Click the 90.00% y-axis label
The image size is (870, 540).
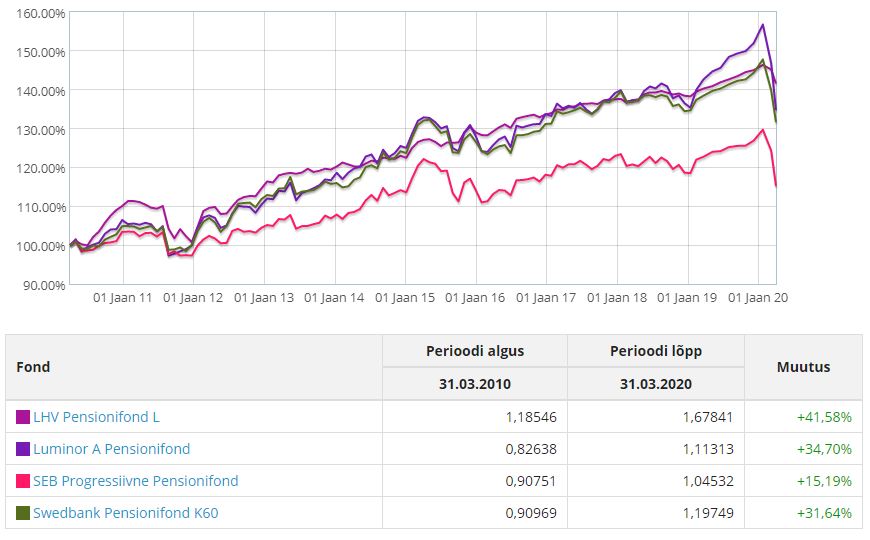(x=44, y=285)
